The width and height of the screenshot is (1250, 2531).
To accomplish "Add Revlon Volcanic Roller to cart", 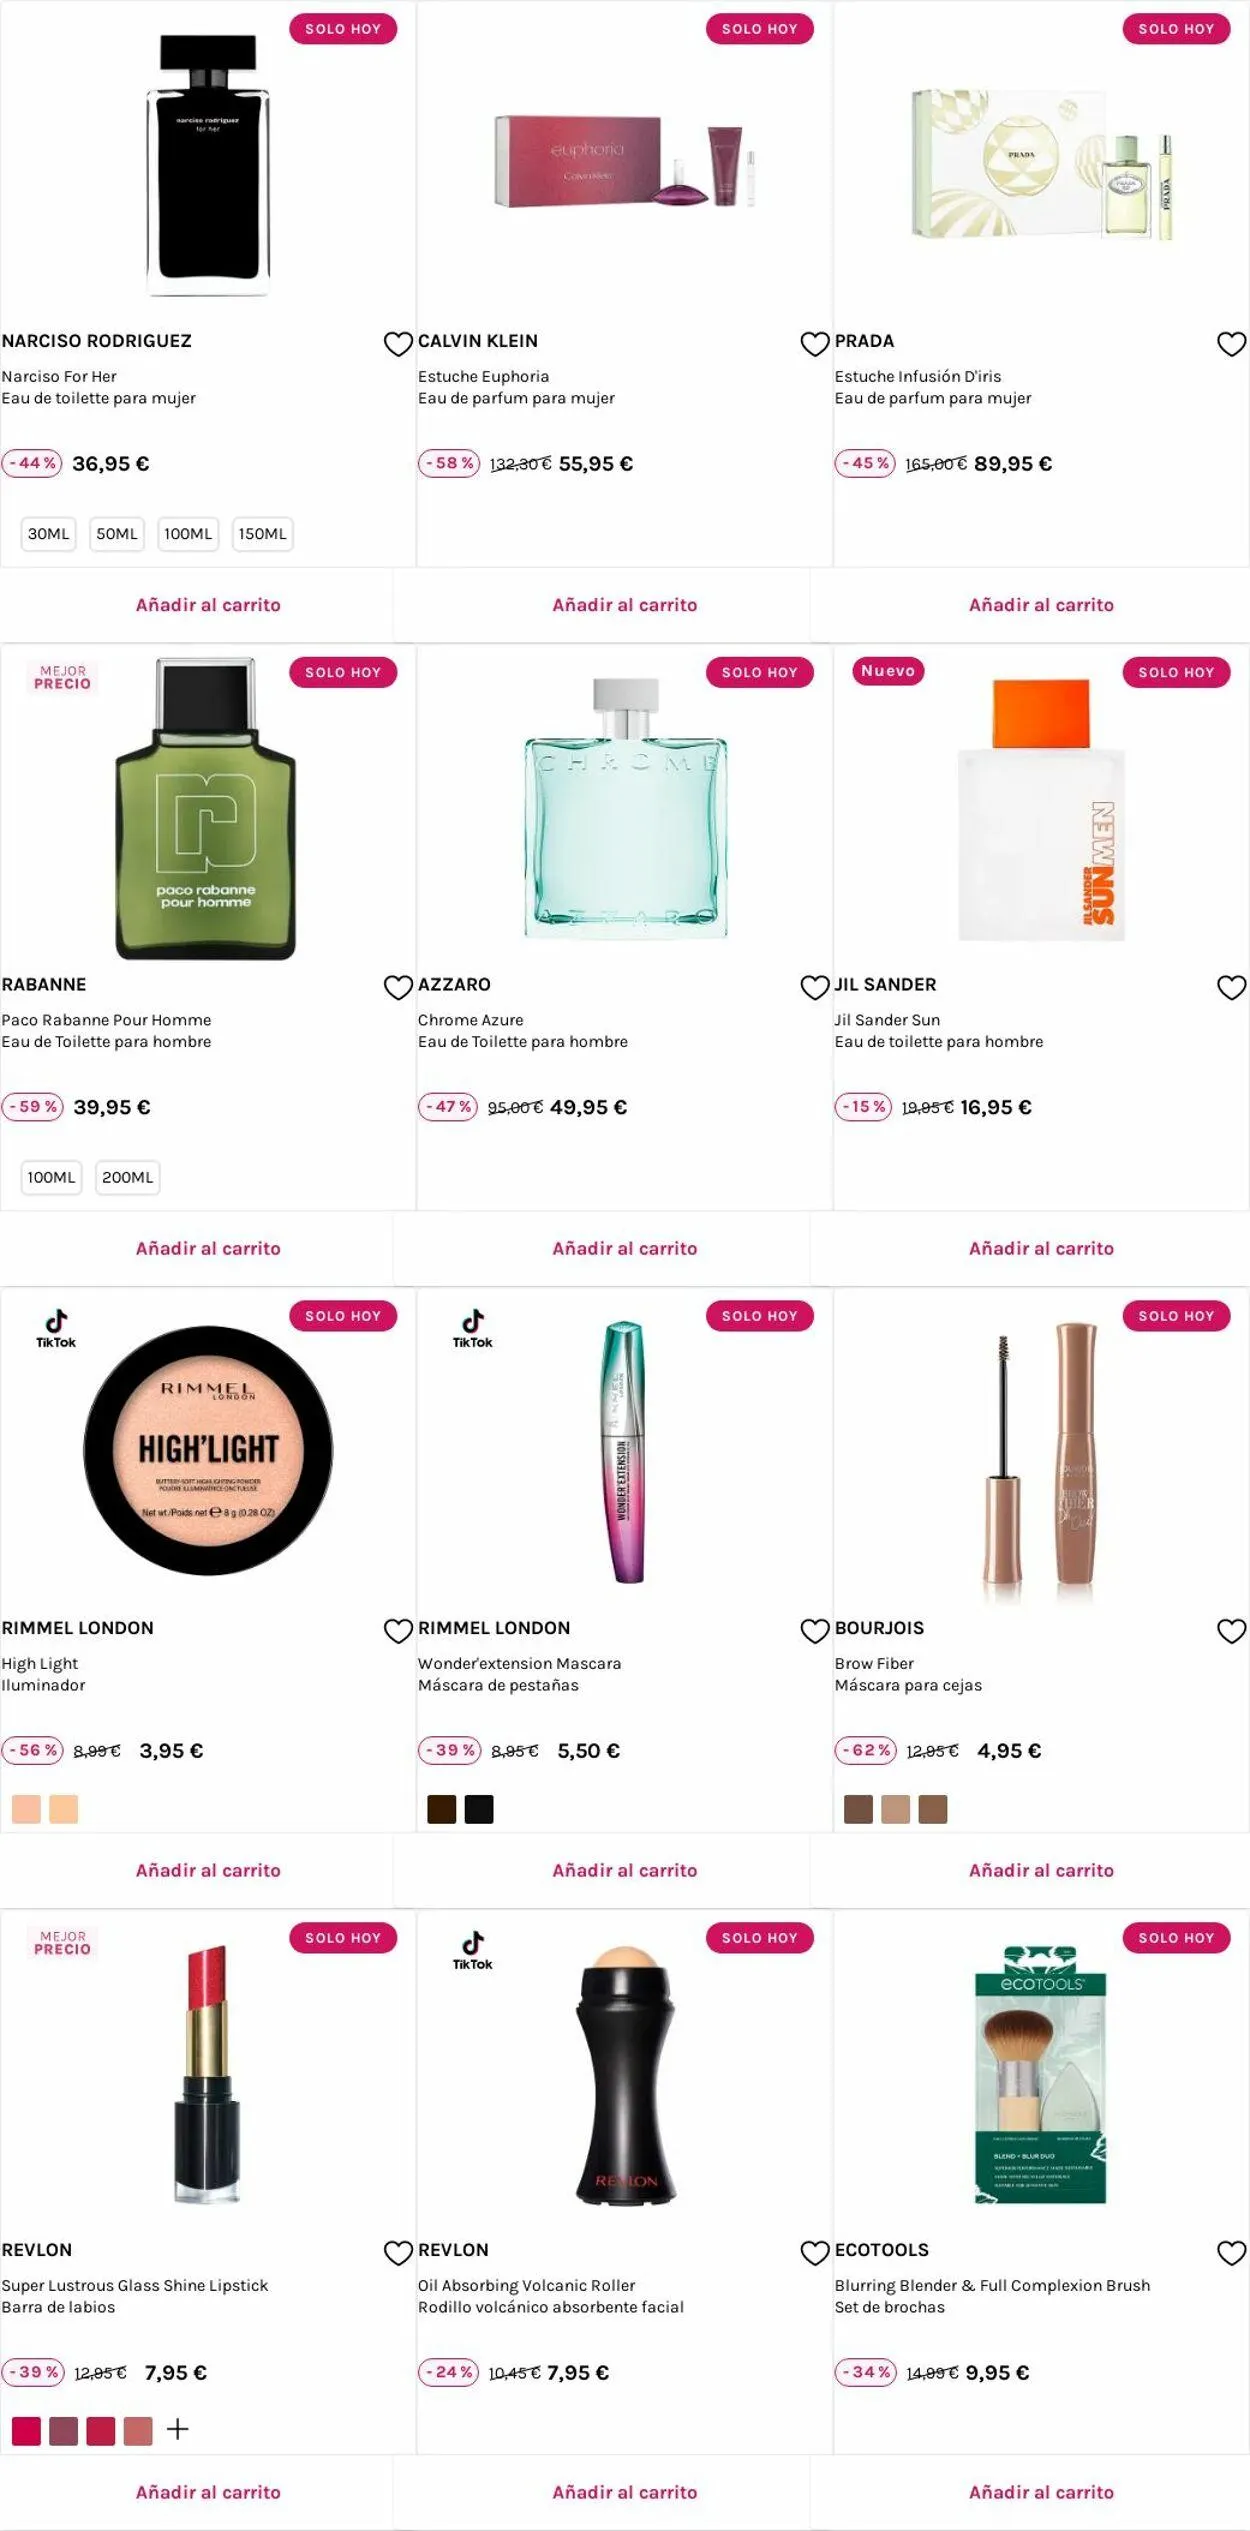I will 625,2492.
